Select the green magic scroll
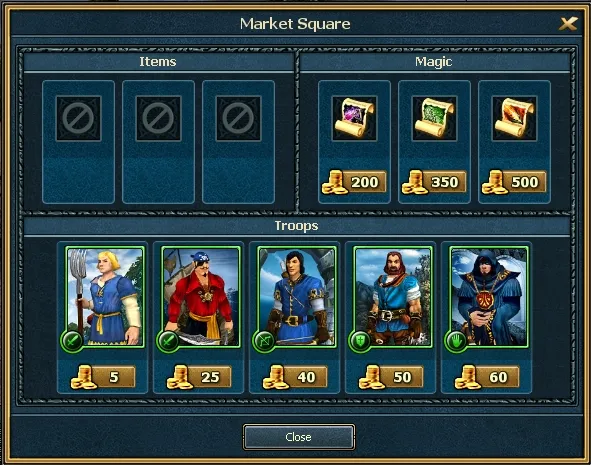This screenshot has width=591, height=465. tap(434, 118)
